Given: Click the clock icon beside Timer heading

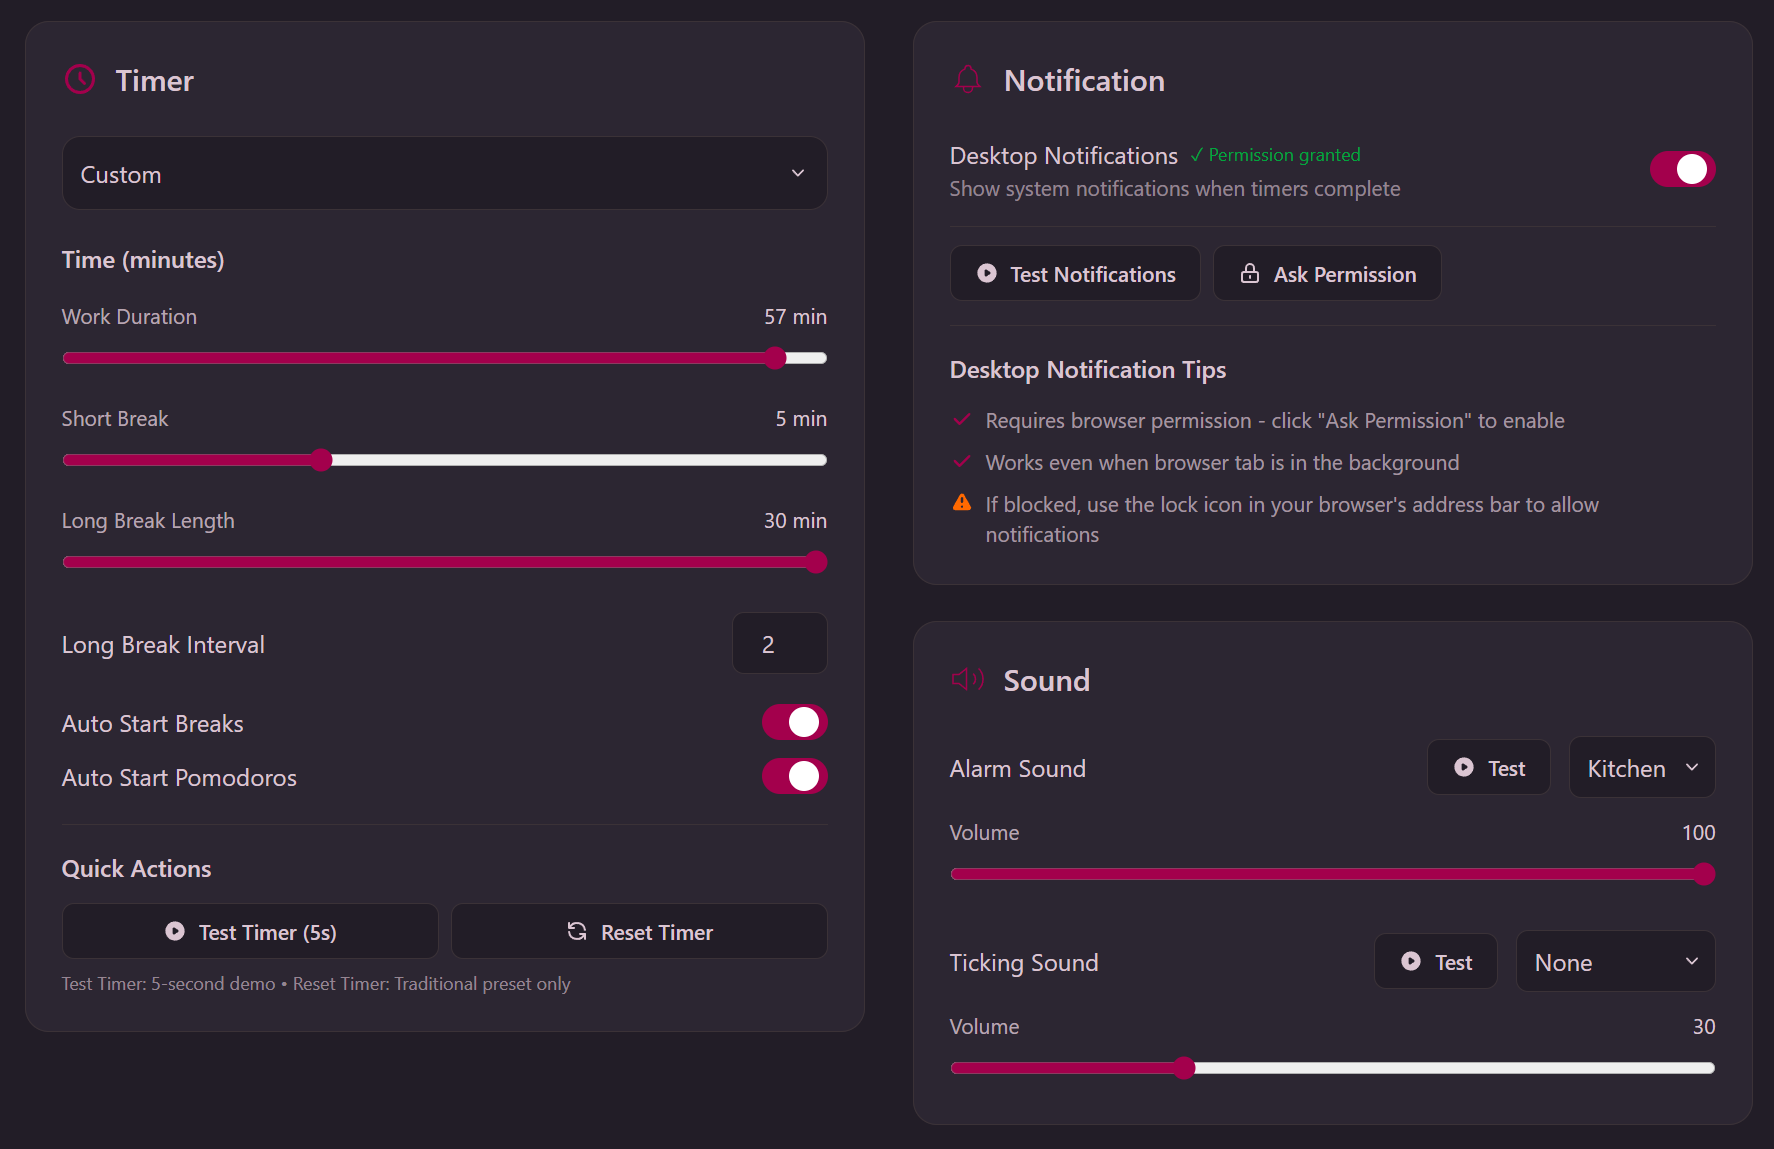Looking at the screenshot, I should 79,79.
